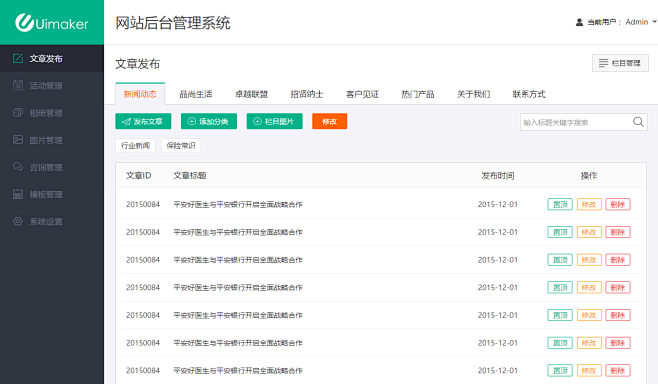Screen dimensions: 658x384
Task: Open the 模板管理 template icon
Action: coord(18,194)
